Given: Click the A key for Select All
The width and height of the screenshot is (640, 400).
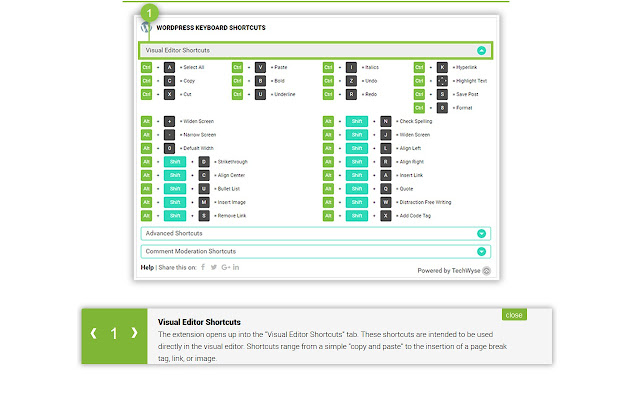Looking at the screenshot, I should pos(169,67).
